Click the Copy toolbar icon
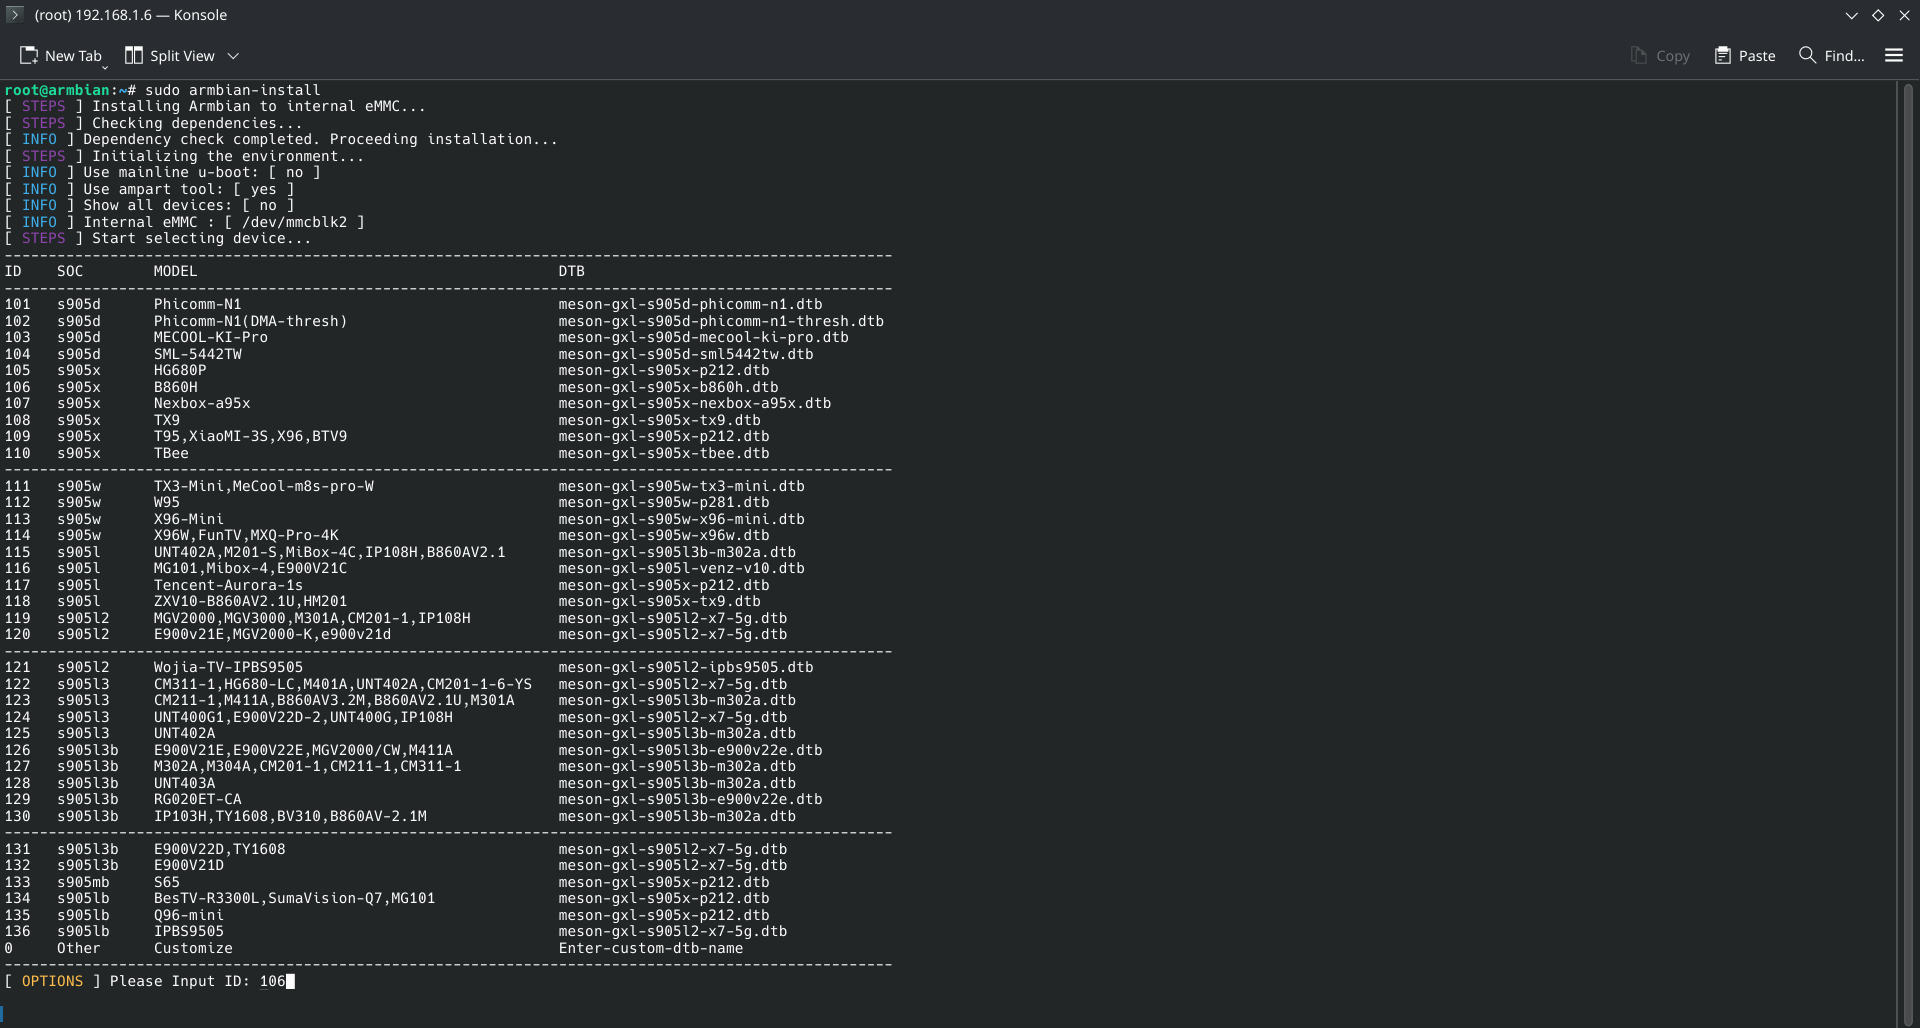 click(x=1638, y=56)
